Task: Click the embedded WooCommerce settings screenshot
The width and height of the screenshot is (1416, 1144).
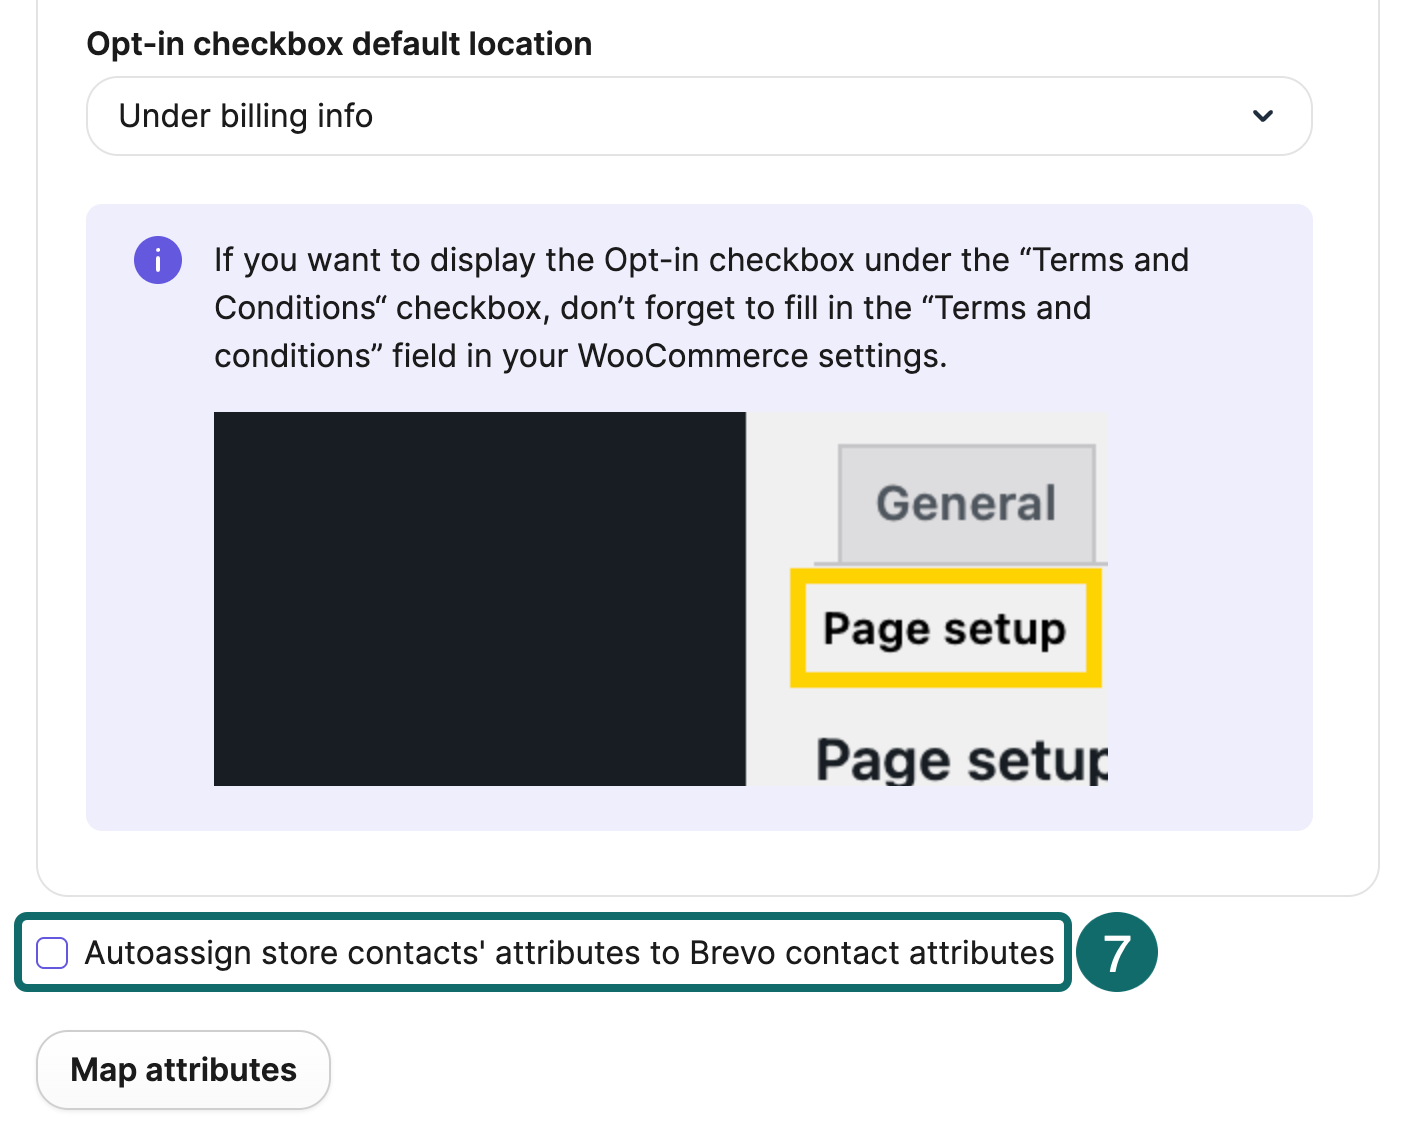Action: pos(661,597)
